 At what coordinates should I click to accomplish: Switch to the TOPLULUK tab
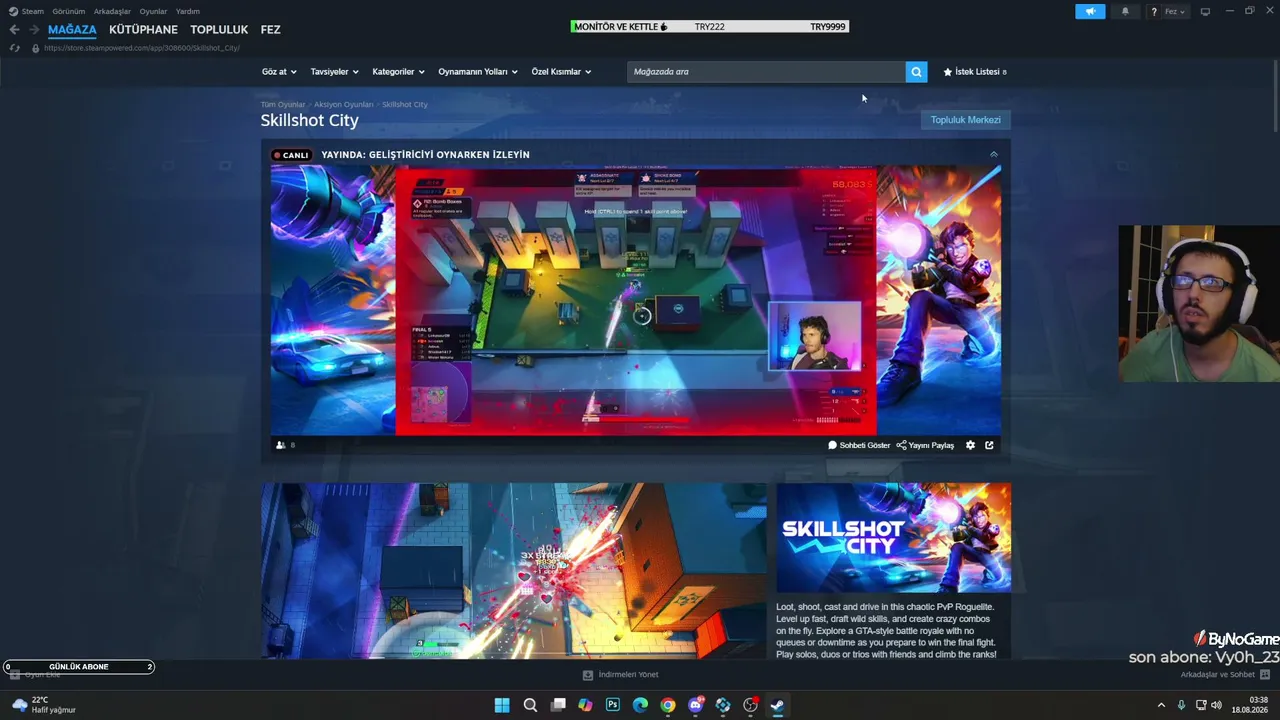219,30
